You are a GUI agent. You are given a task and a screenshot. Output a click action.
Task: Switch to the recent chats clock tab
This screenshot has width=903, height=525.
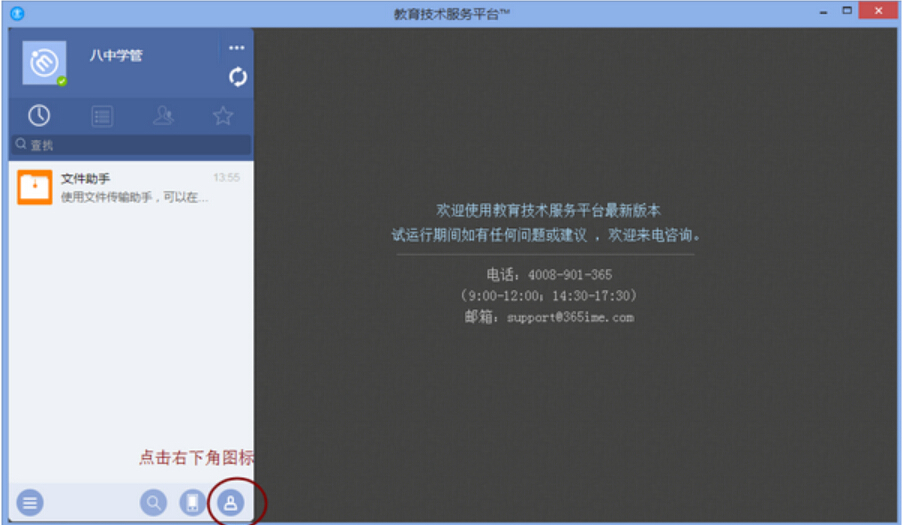tap(39, 116)
